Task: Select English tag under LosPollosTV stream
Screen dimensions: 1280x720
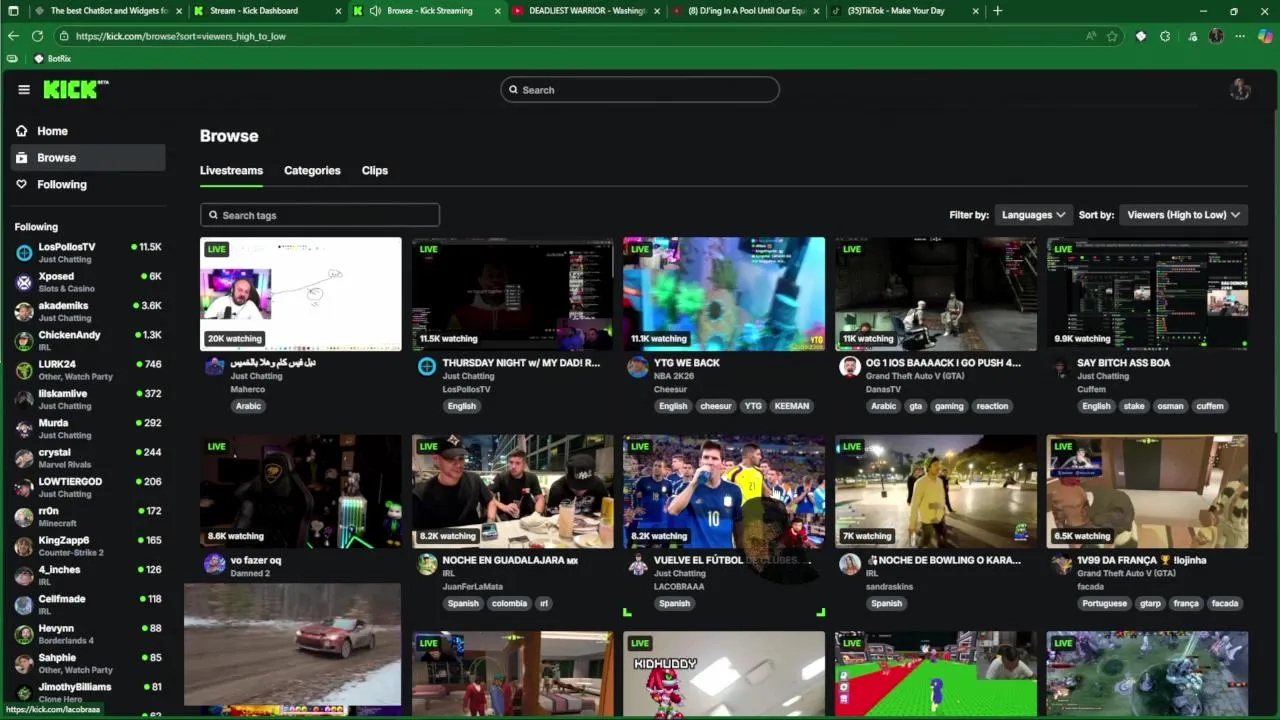Action: pyautogui.click(x=461, y=406)
